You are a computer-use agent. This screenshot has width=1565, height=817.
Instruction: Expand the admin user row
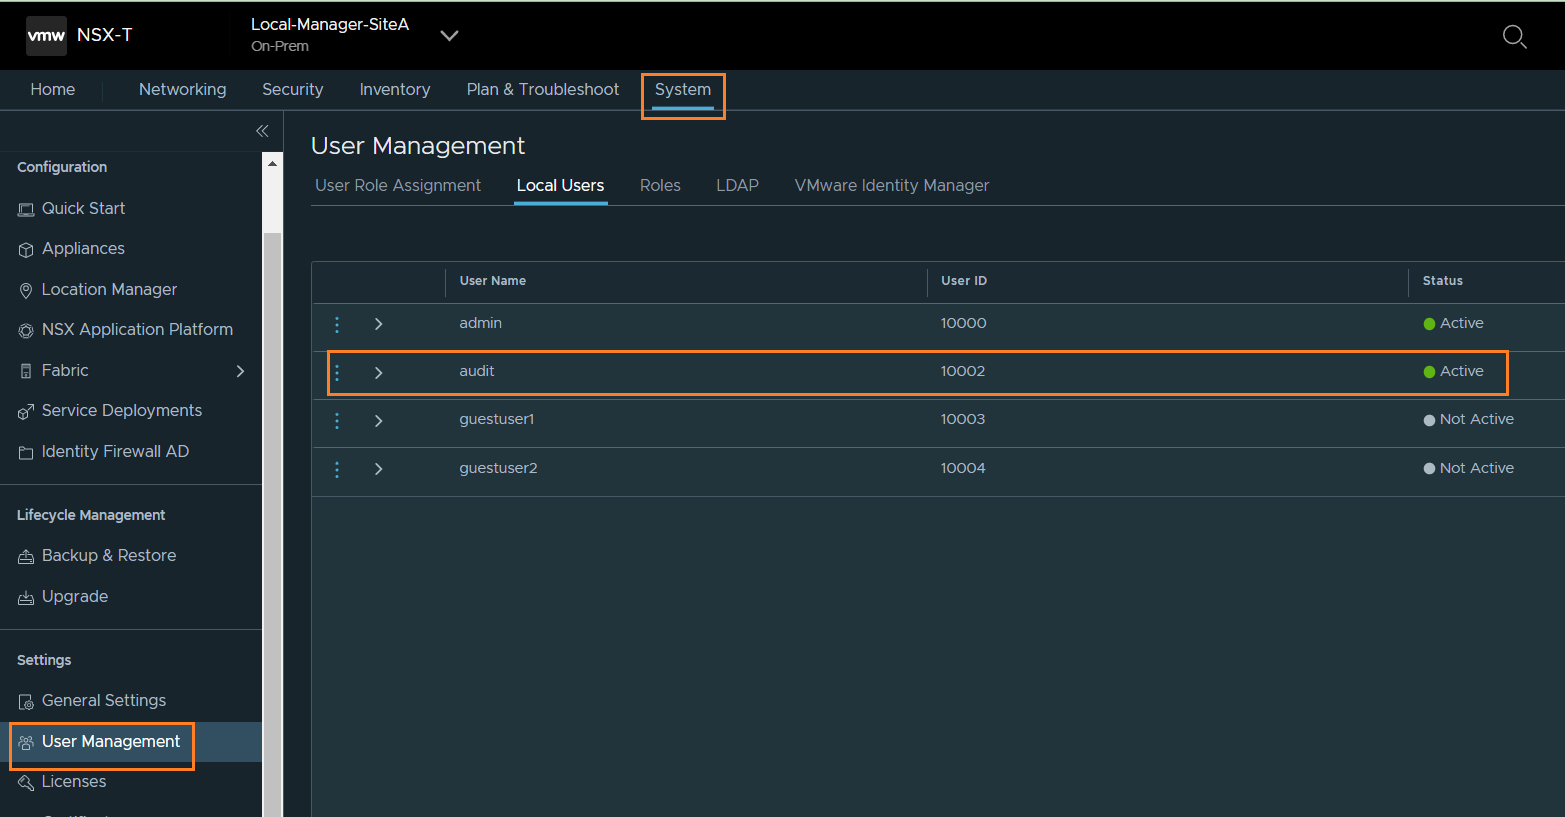click(378, 324)
